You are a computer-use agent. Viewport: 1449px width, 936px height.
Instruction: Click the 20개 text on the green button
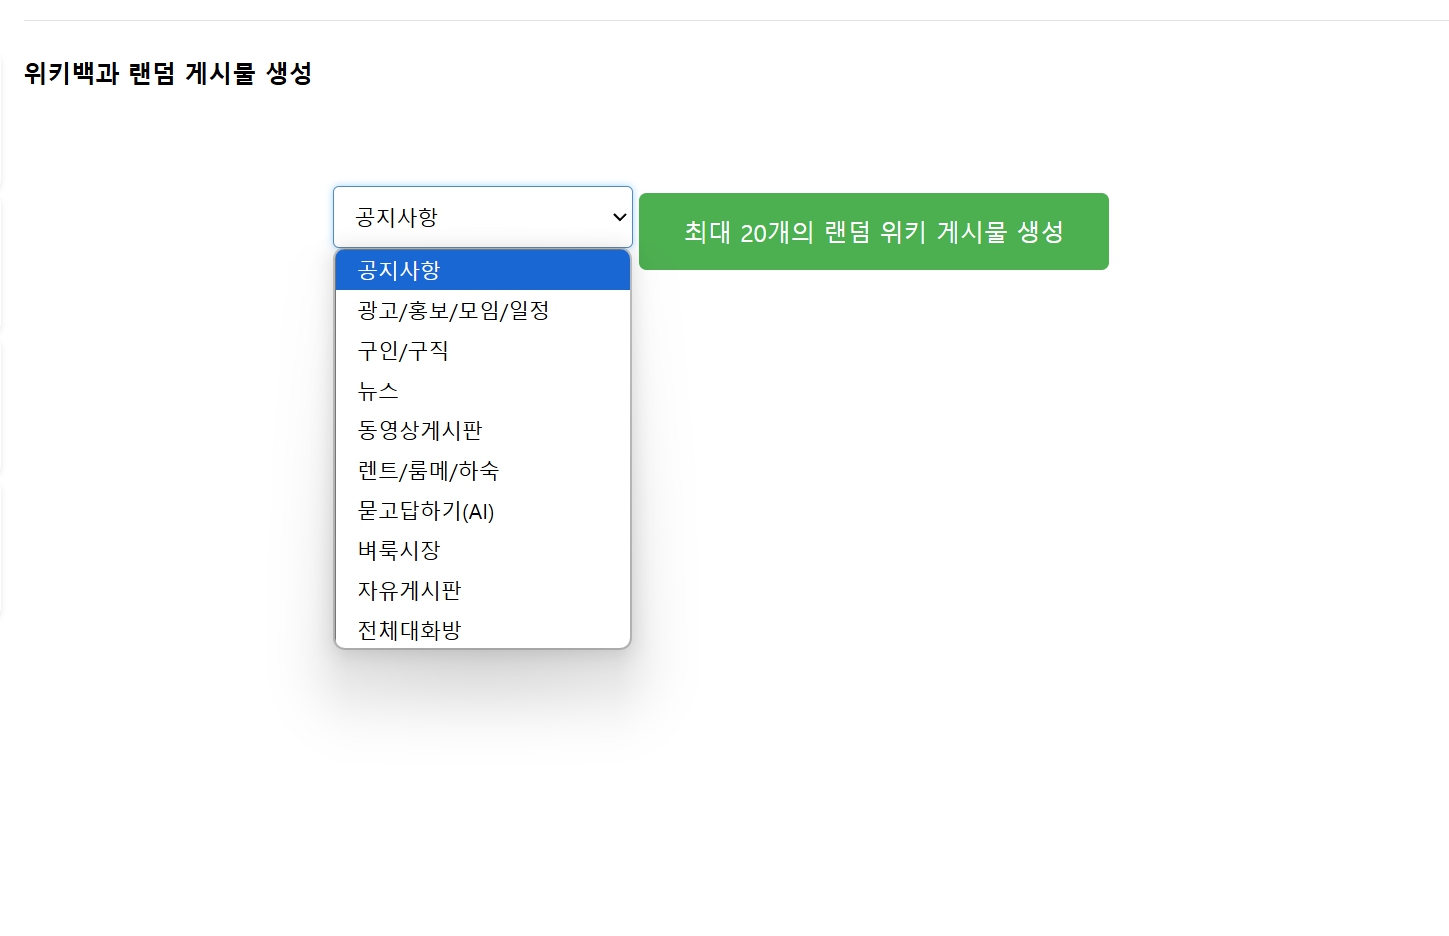click(x=767, y=232)
